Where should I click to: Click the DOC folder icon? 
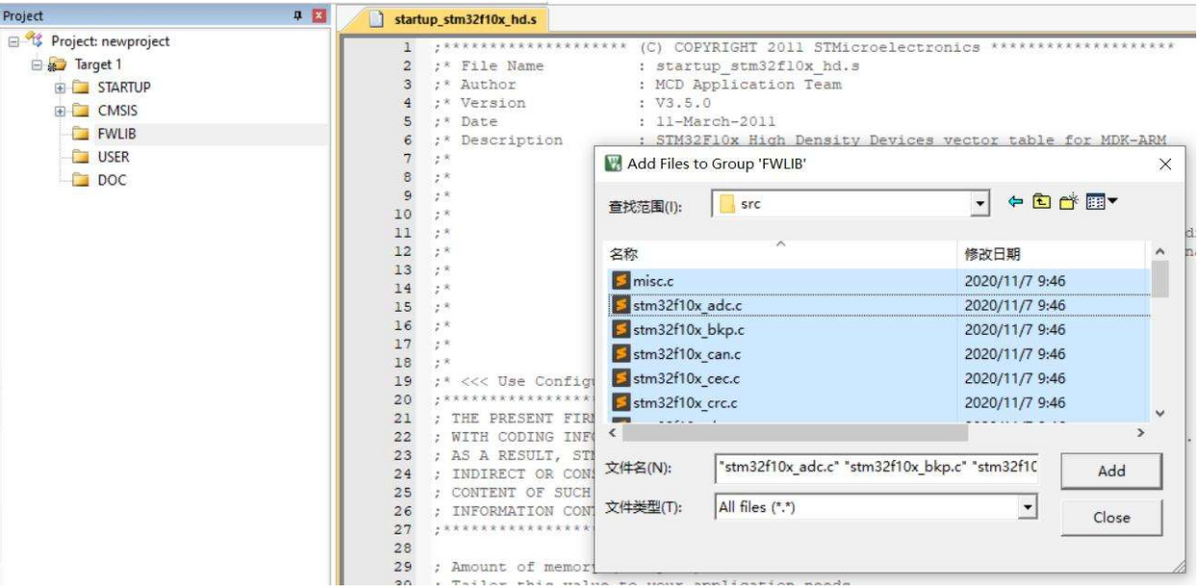(80, 181)
